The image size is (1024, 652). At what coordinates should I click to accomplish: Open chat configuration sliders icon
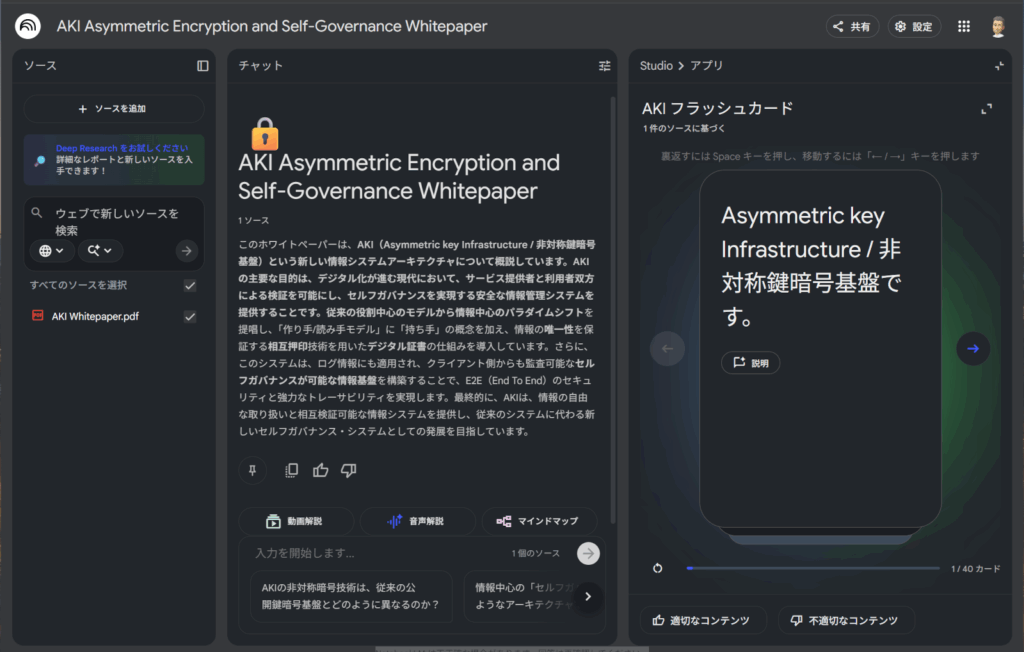[x=604, y=66]
